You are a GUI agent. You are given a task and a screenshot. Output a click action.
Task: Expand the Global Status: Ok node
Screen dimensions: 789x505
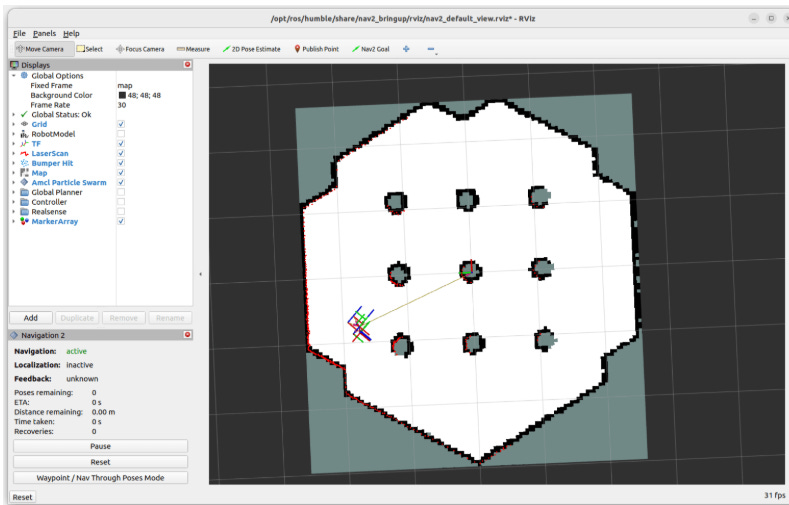(14, 114)
